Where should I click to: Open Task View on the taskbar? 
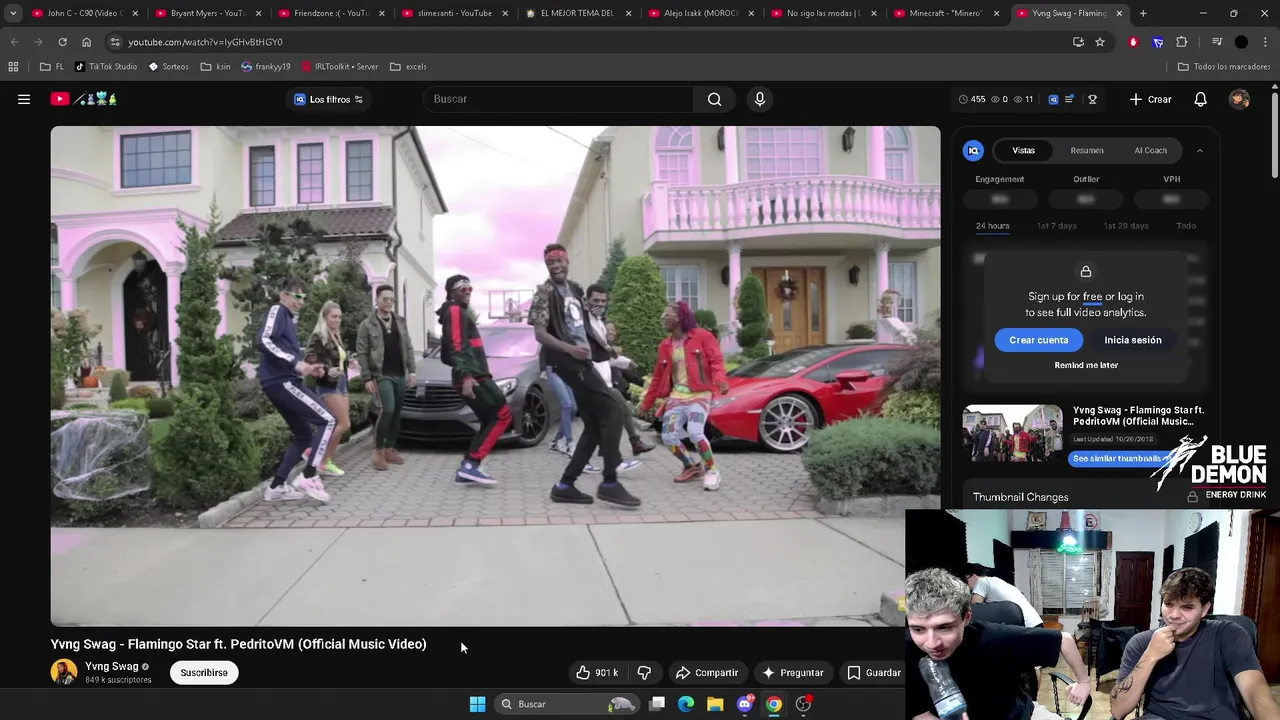(x=657, y=704)
